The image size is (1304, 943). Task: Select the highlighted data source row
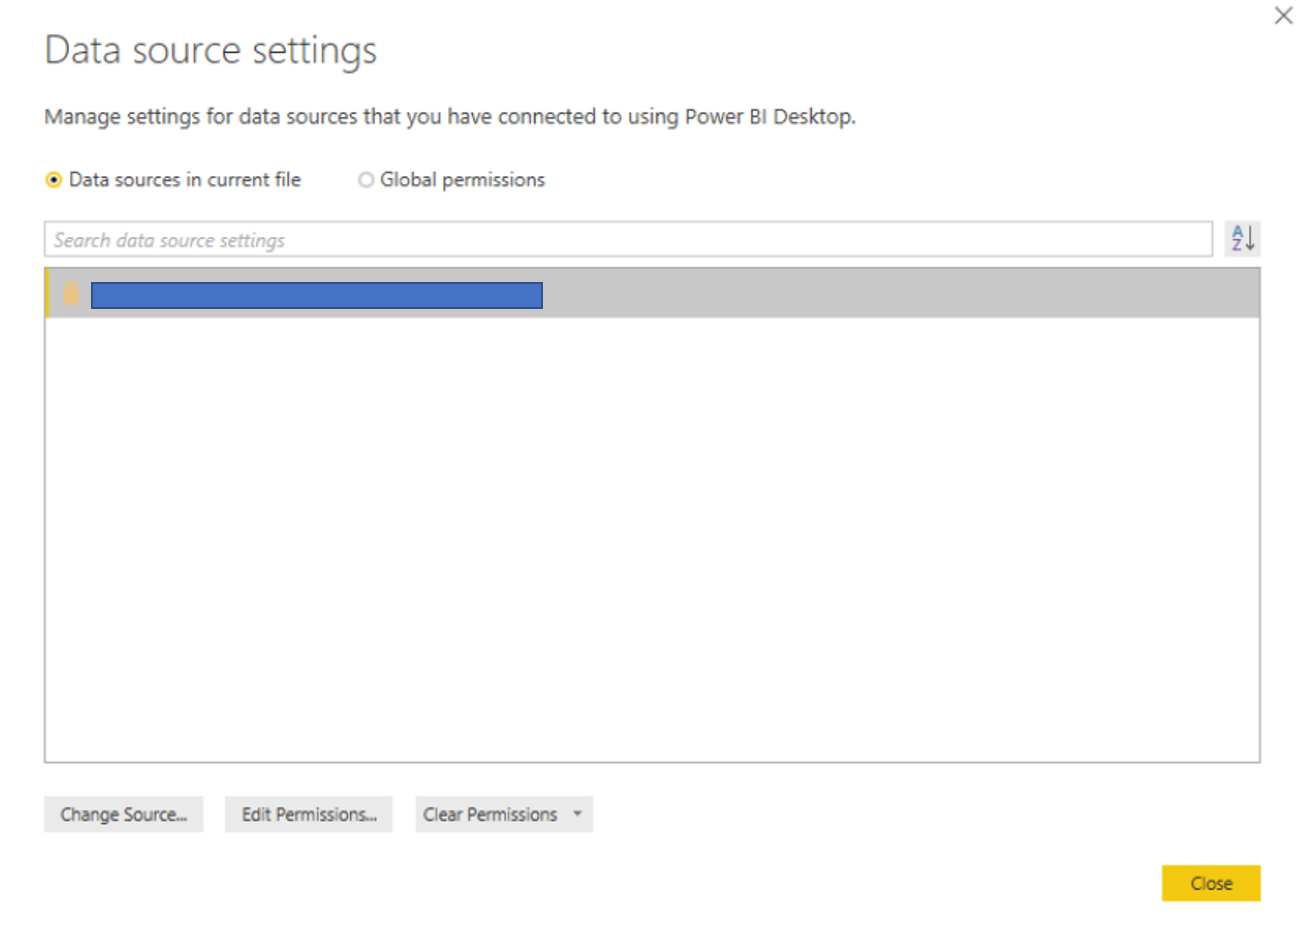point(652,294)
